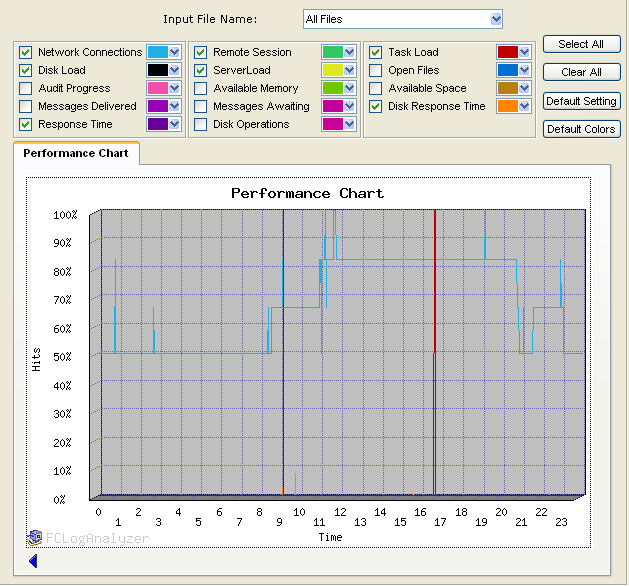Open the Task Load color dropdown arrow
Screen dimensions: 629x586
click(x=524, y=52)
